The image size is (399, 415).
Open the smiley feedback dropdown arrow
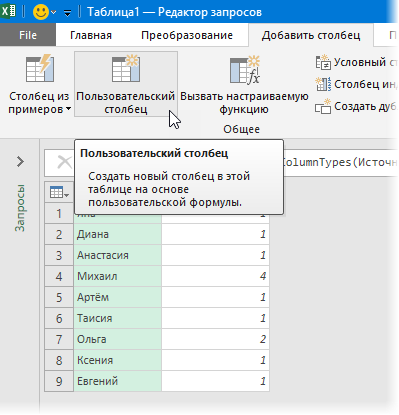(x=54, y=13)
